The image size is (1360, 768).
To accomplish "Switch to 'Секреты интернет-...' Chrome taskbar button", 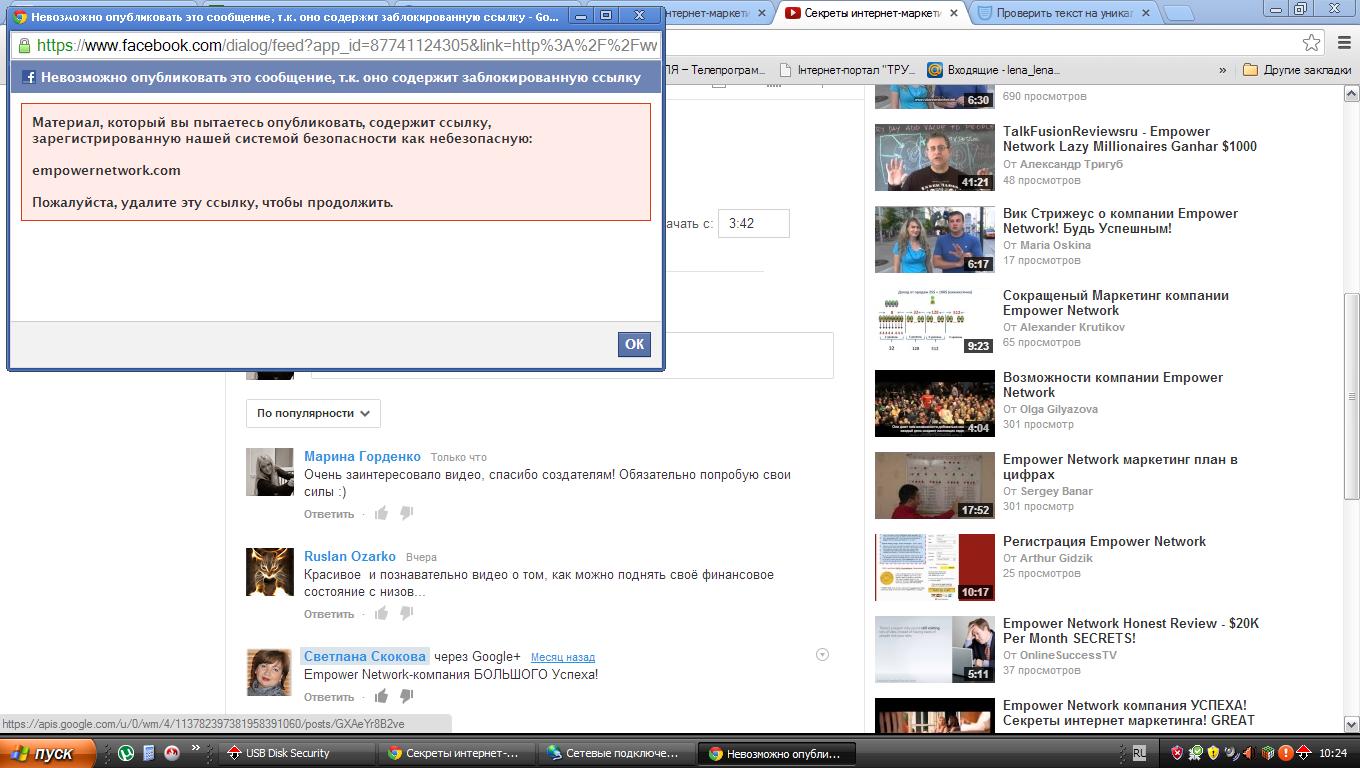I will pyautogui.click(x=459, y=753).
